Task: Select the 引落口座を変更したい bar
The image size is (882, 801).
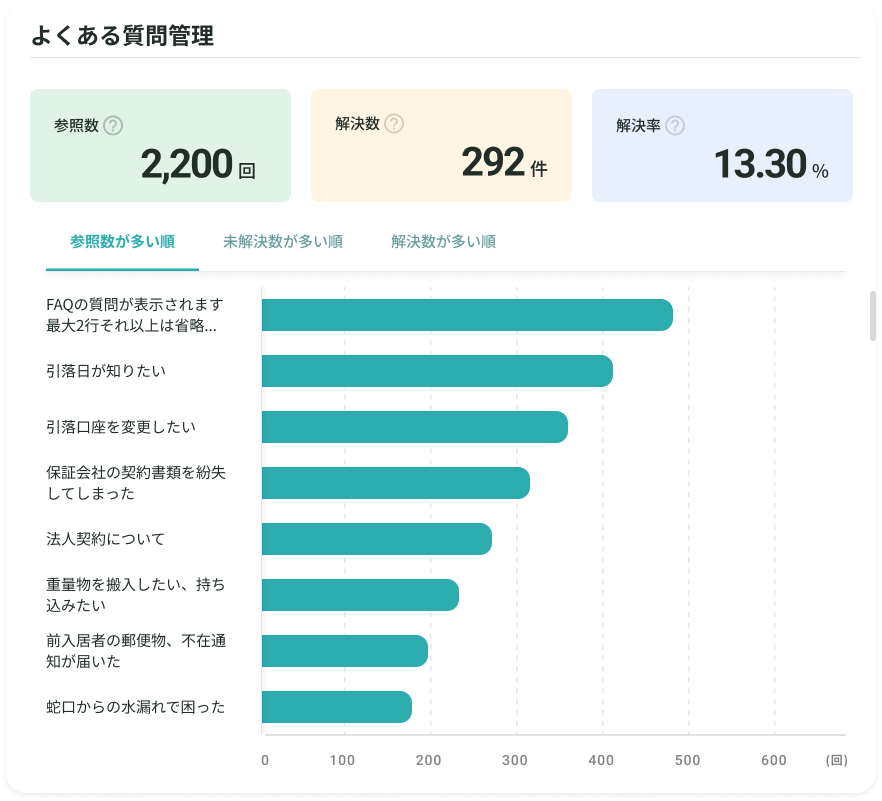Action: [415, 427]
